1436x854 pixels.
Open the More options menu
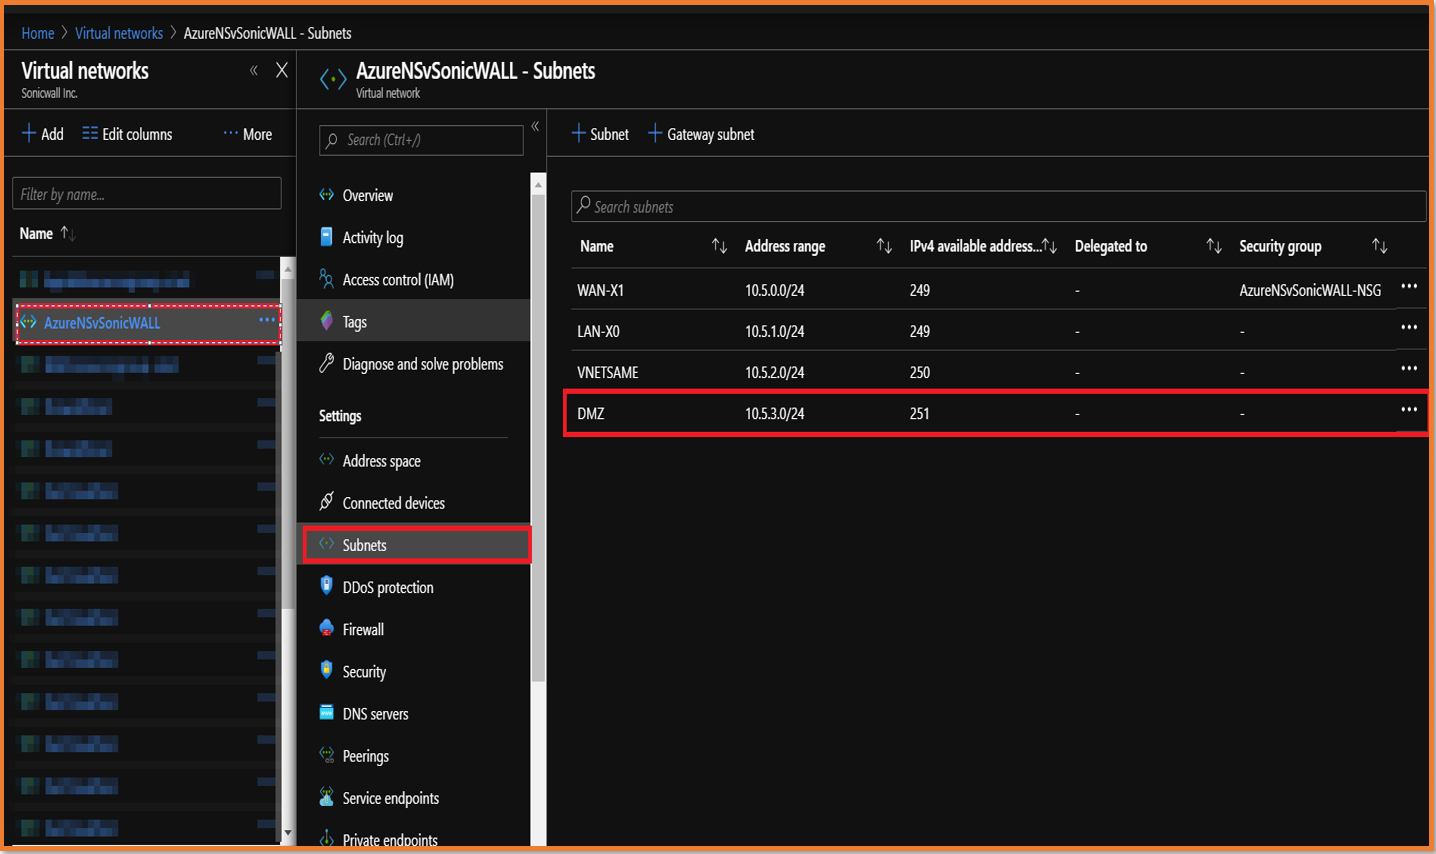[x=247, y=134]
